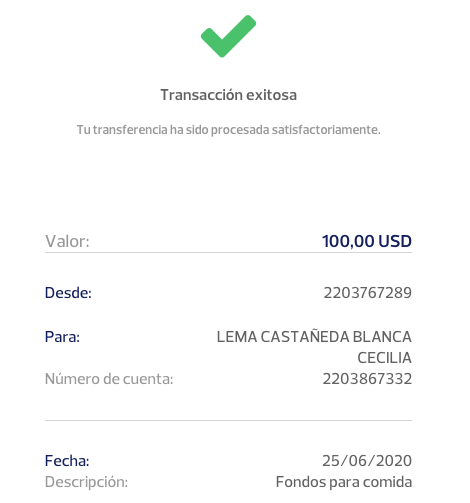Select the transfer processed confirmation message
The height and width of the screenshot is (503, 470).
(228, 130)
